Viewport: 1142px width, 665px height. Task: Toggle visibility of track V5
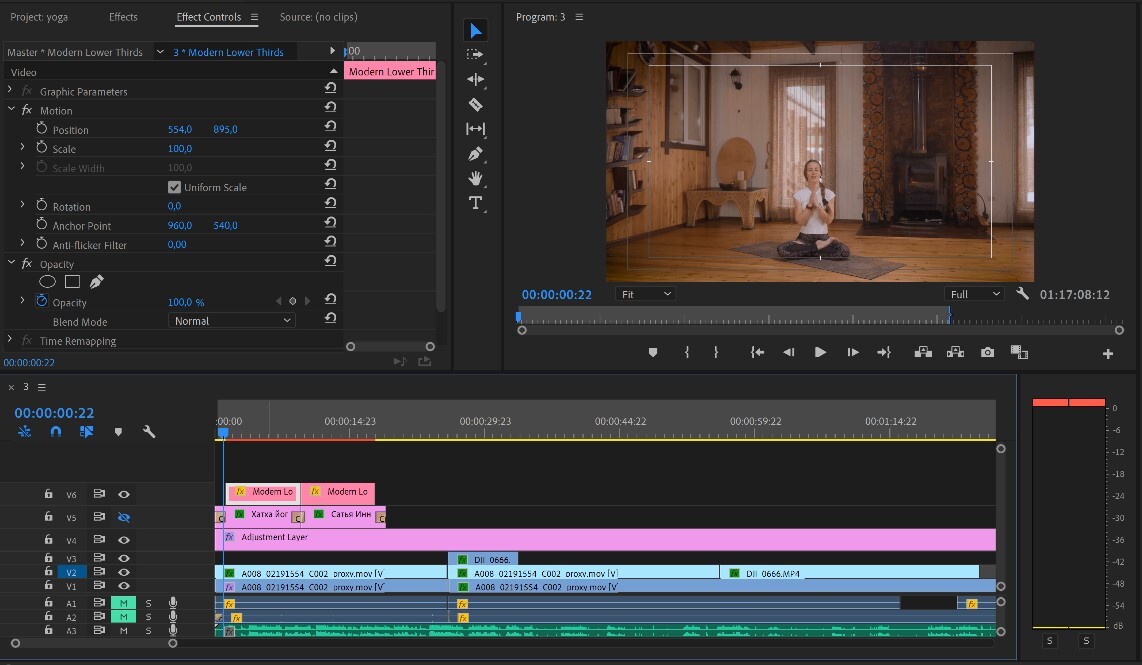click(x=124, y=517)
